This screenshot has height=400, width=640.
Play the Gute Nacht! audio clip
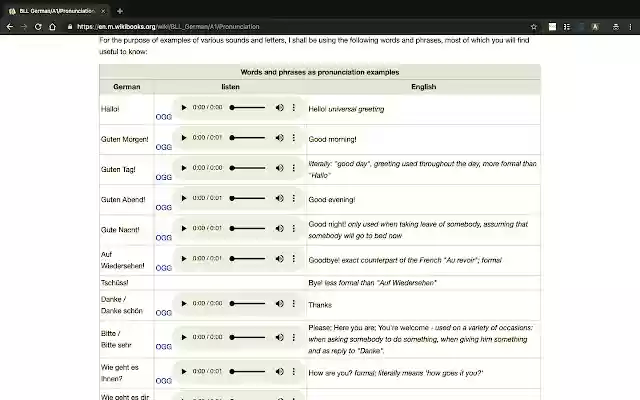pos(184,228)
